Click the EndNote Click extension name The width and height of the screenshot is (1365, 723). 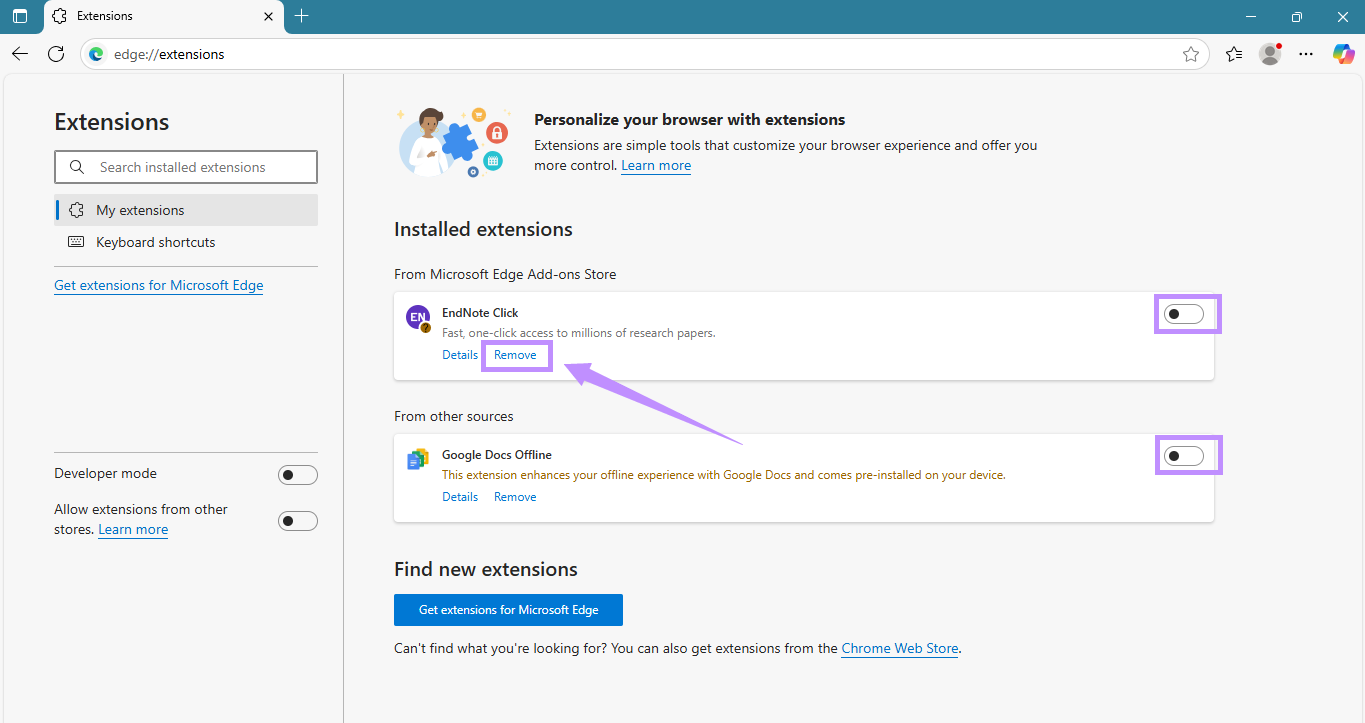coord(480,313)
